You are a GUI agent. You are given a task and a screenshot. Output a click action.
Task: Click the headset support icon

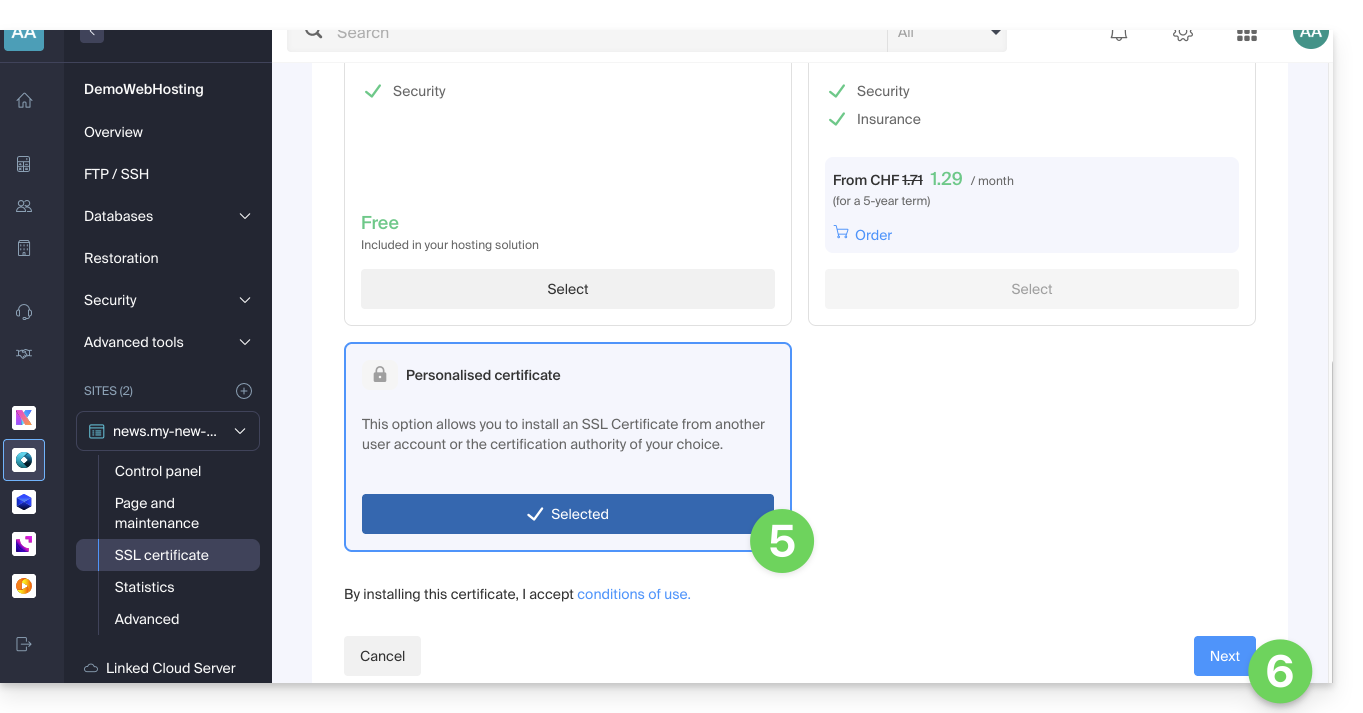pos(24,312)
